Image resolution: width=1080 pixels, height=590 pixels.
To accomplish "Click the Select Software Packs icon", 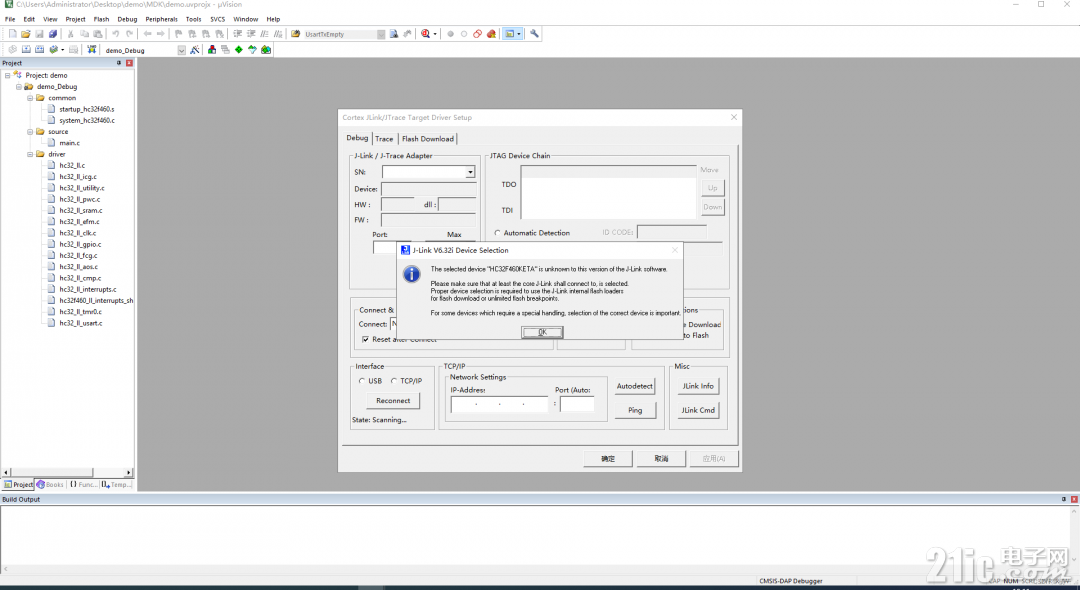I will coord(252,50).
